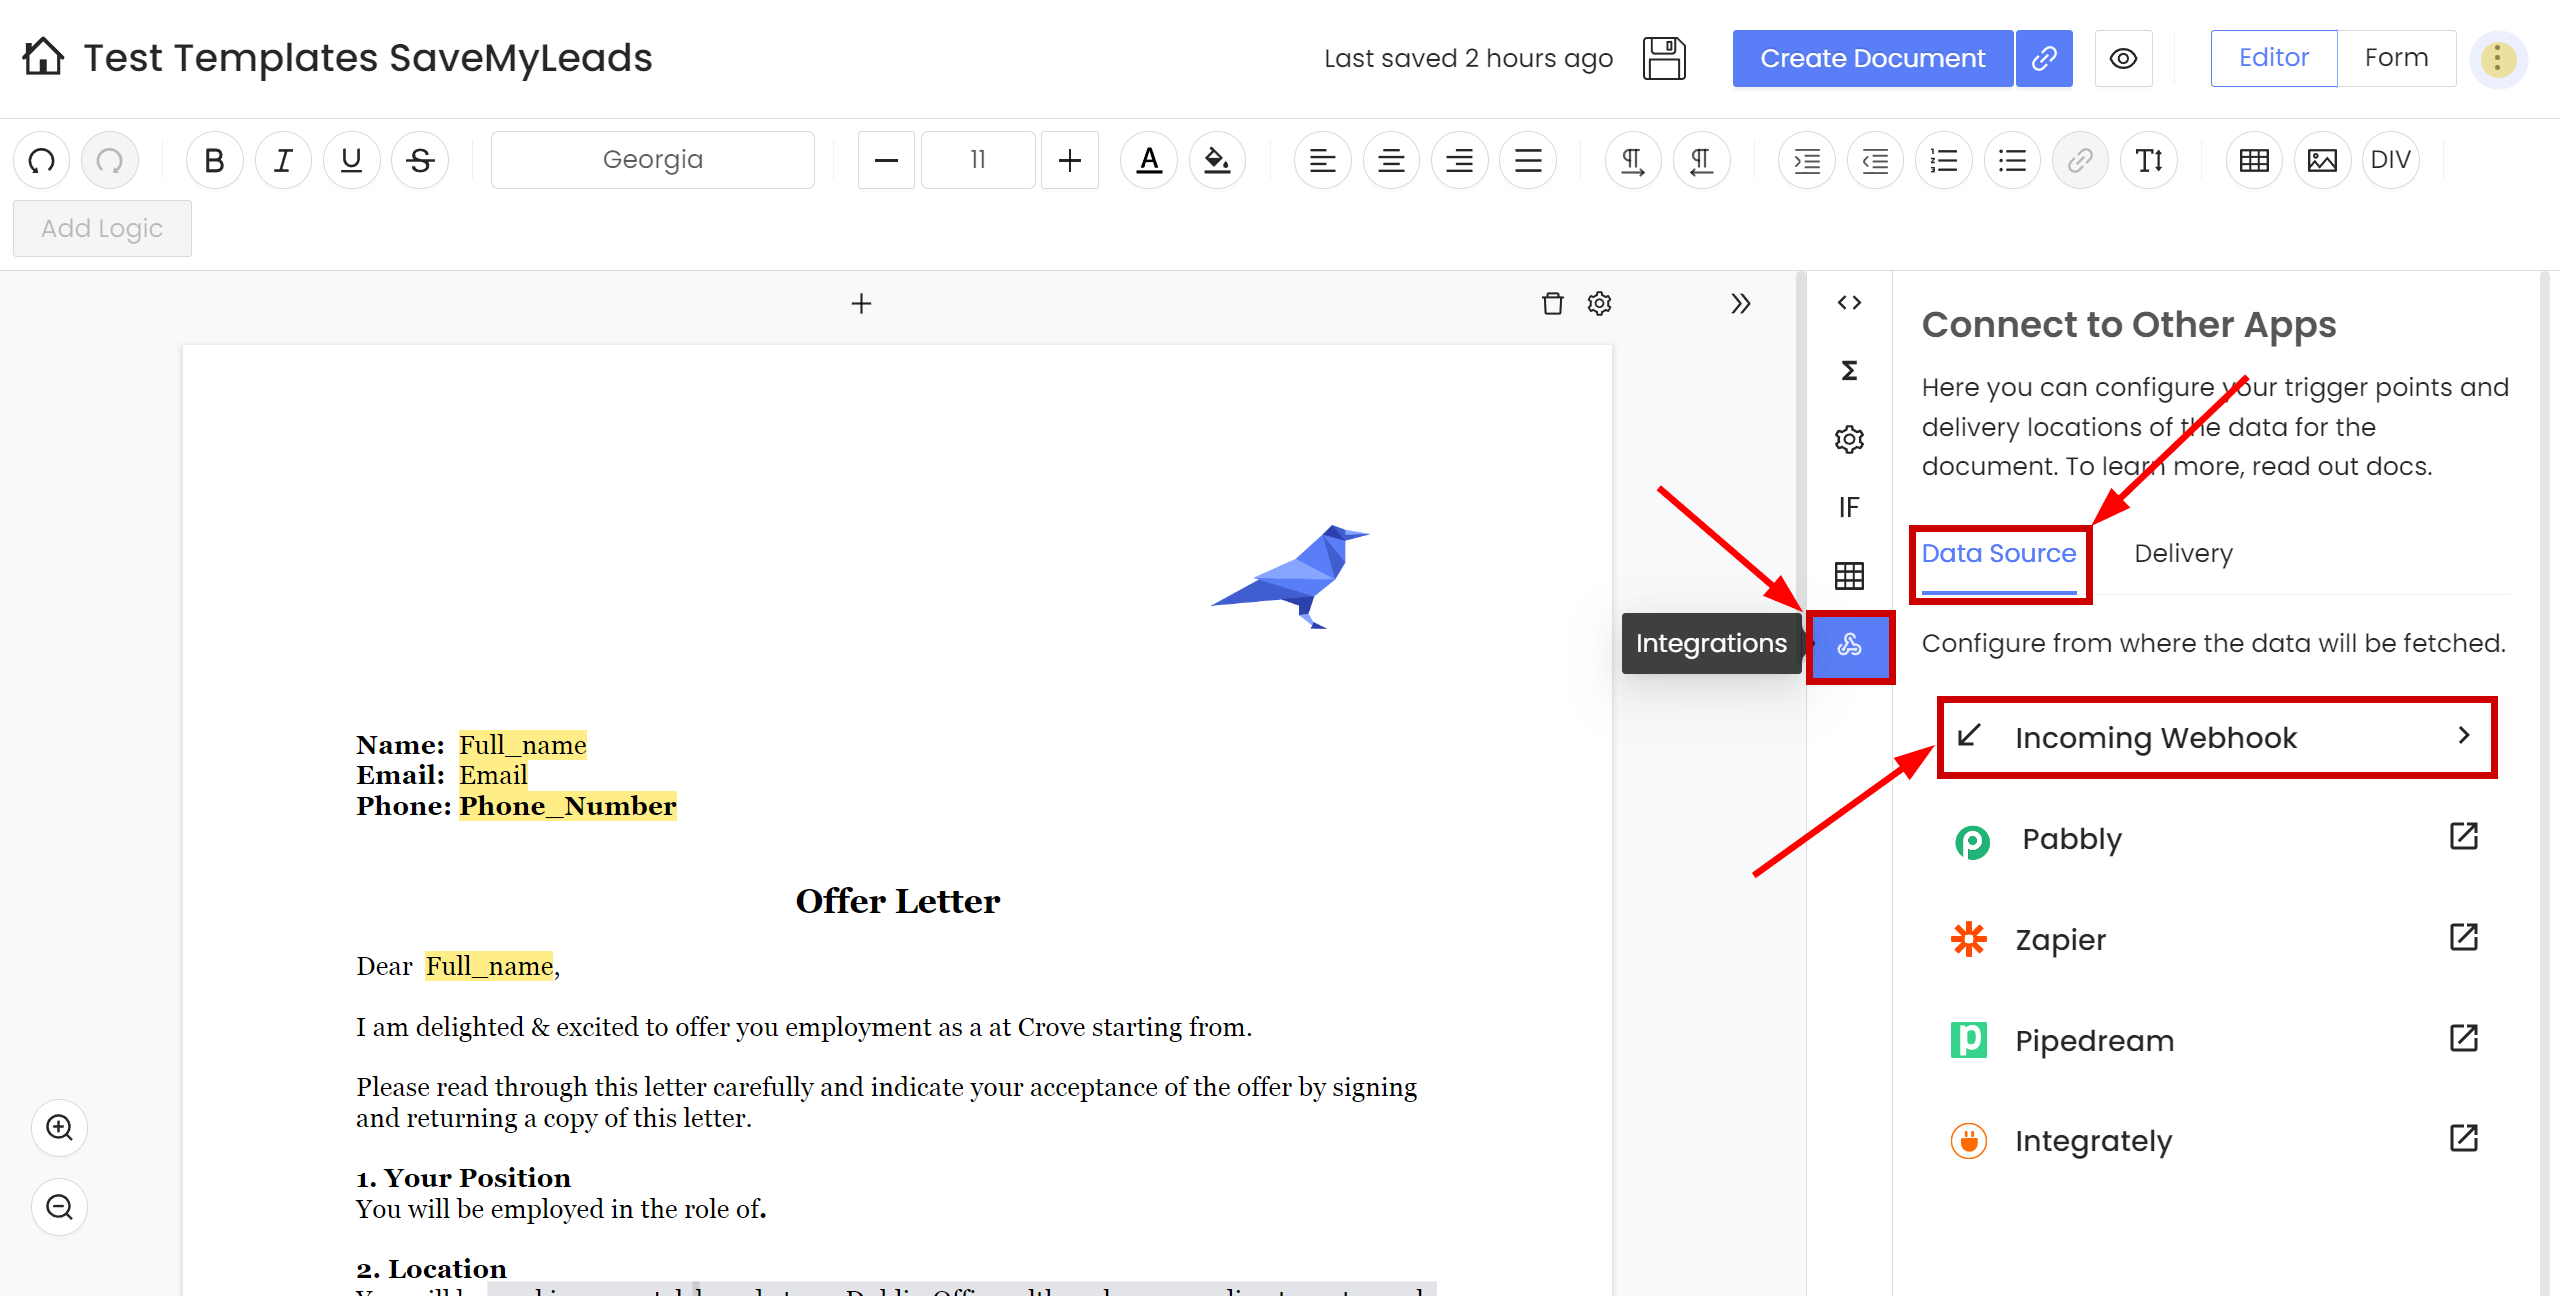Switch to the Form view
2560x1296 pixels.
[2395, 60]
